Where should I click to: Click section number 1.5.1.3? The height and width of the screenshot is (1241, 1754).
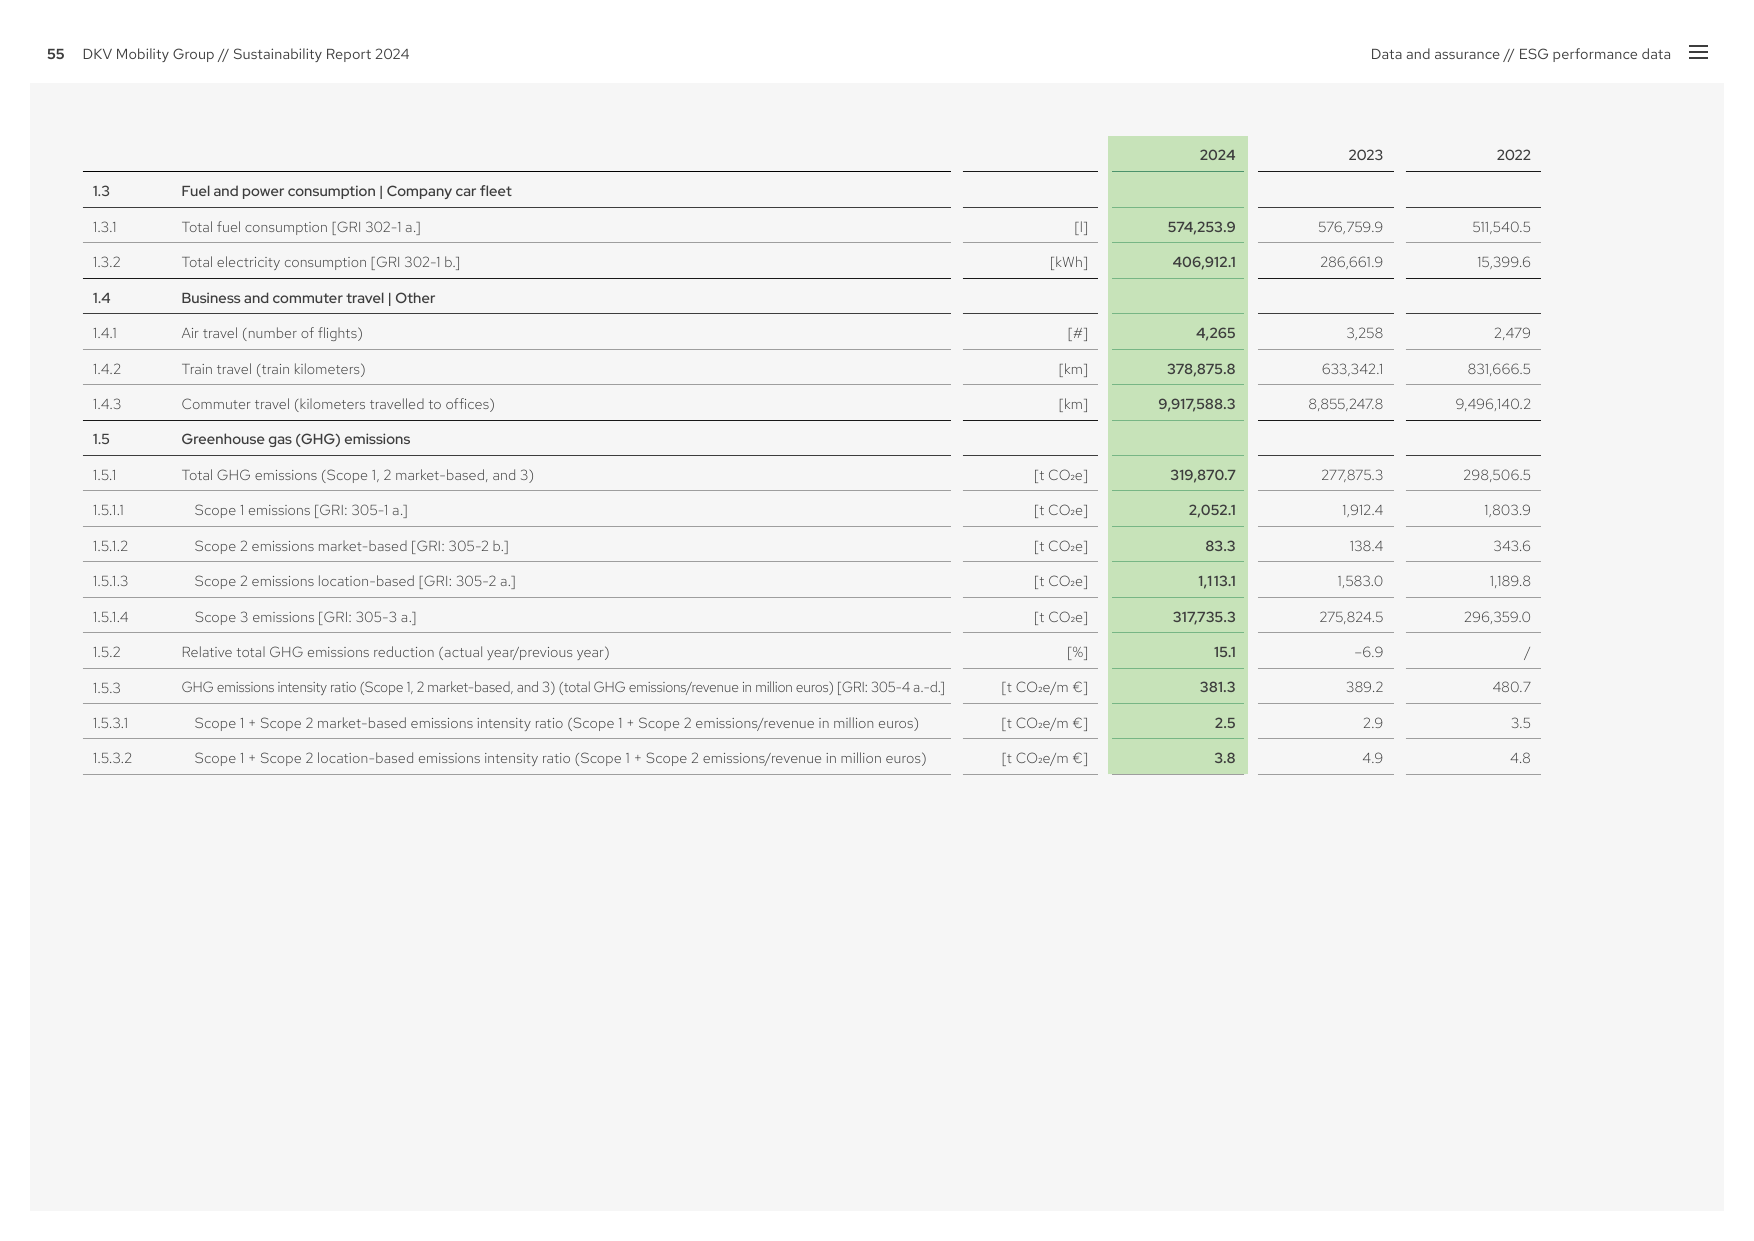pos(110,581)
